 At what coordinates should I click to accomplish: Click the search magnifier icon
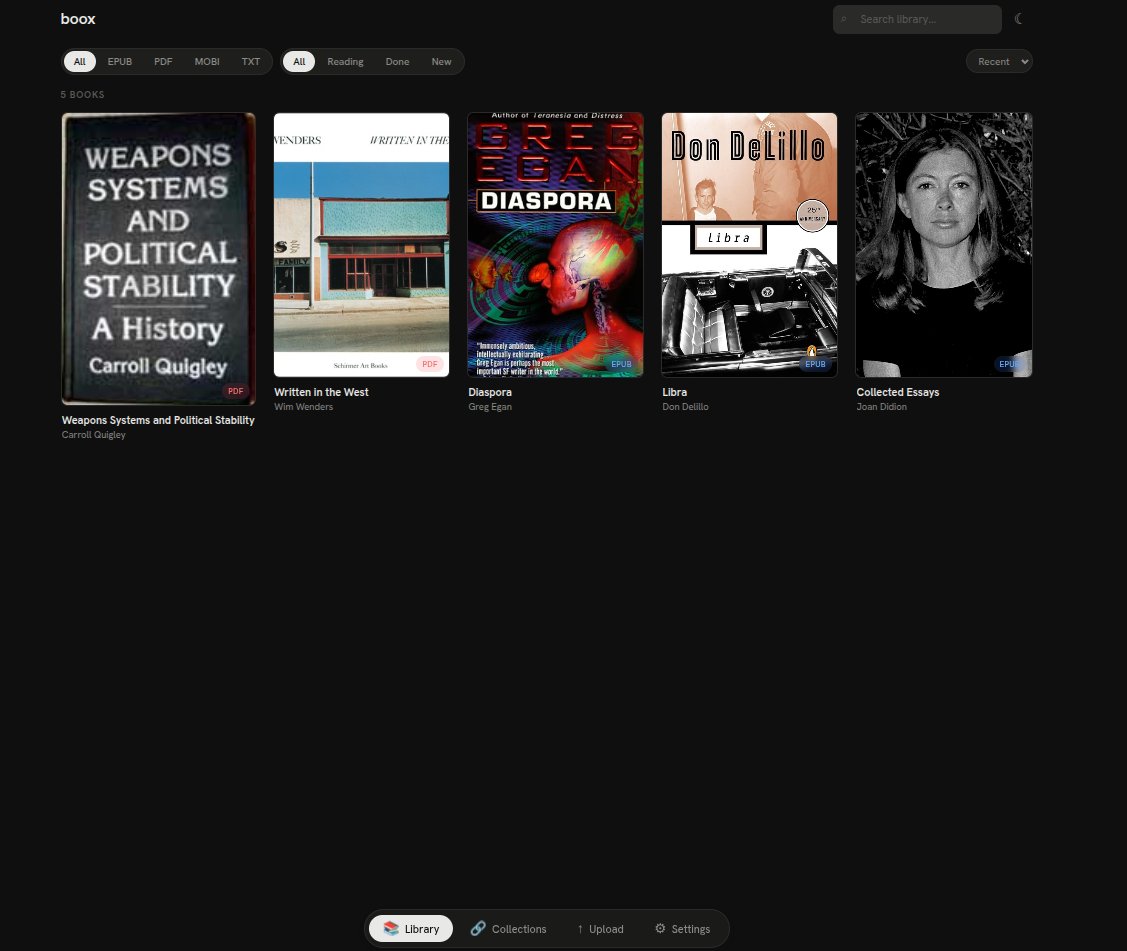tap(844, 19)
